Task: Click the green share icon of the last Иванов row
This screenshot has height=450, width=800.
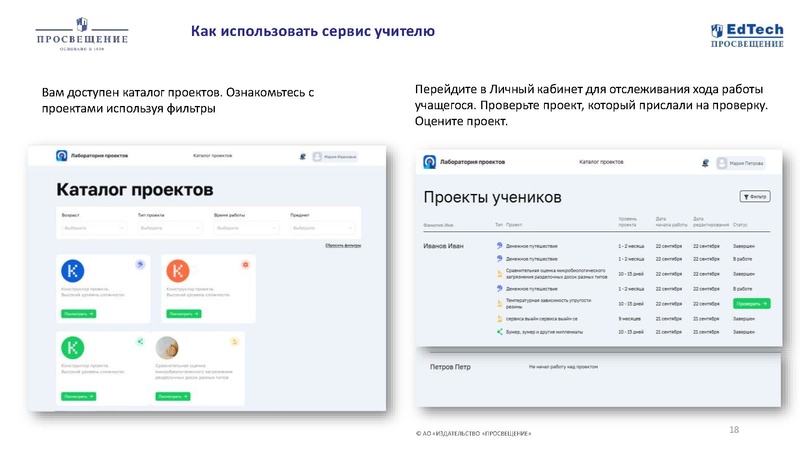Action: (x=499, y=332)
